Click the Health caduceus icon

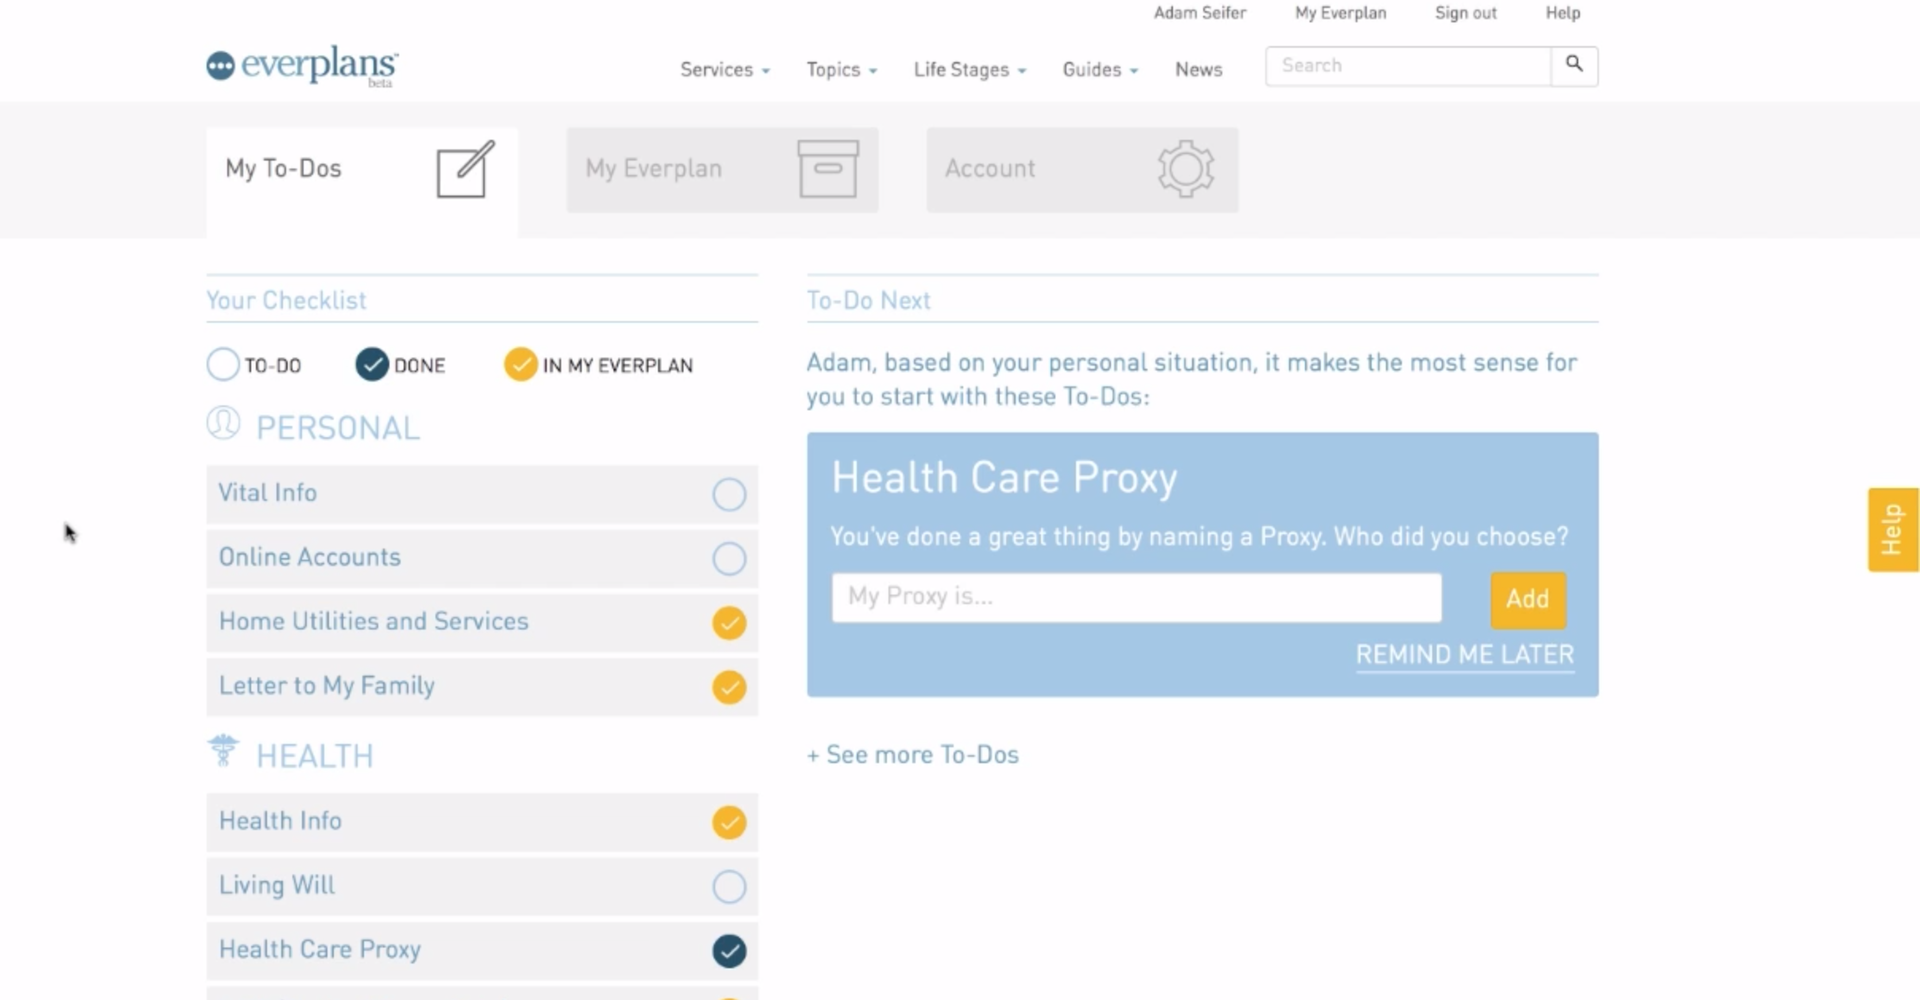pyautogui.click(x=223, y=751)
